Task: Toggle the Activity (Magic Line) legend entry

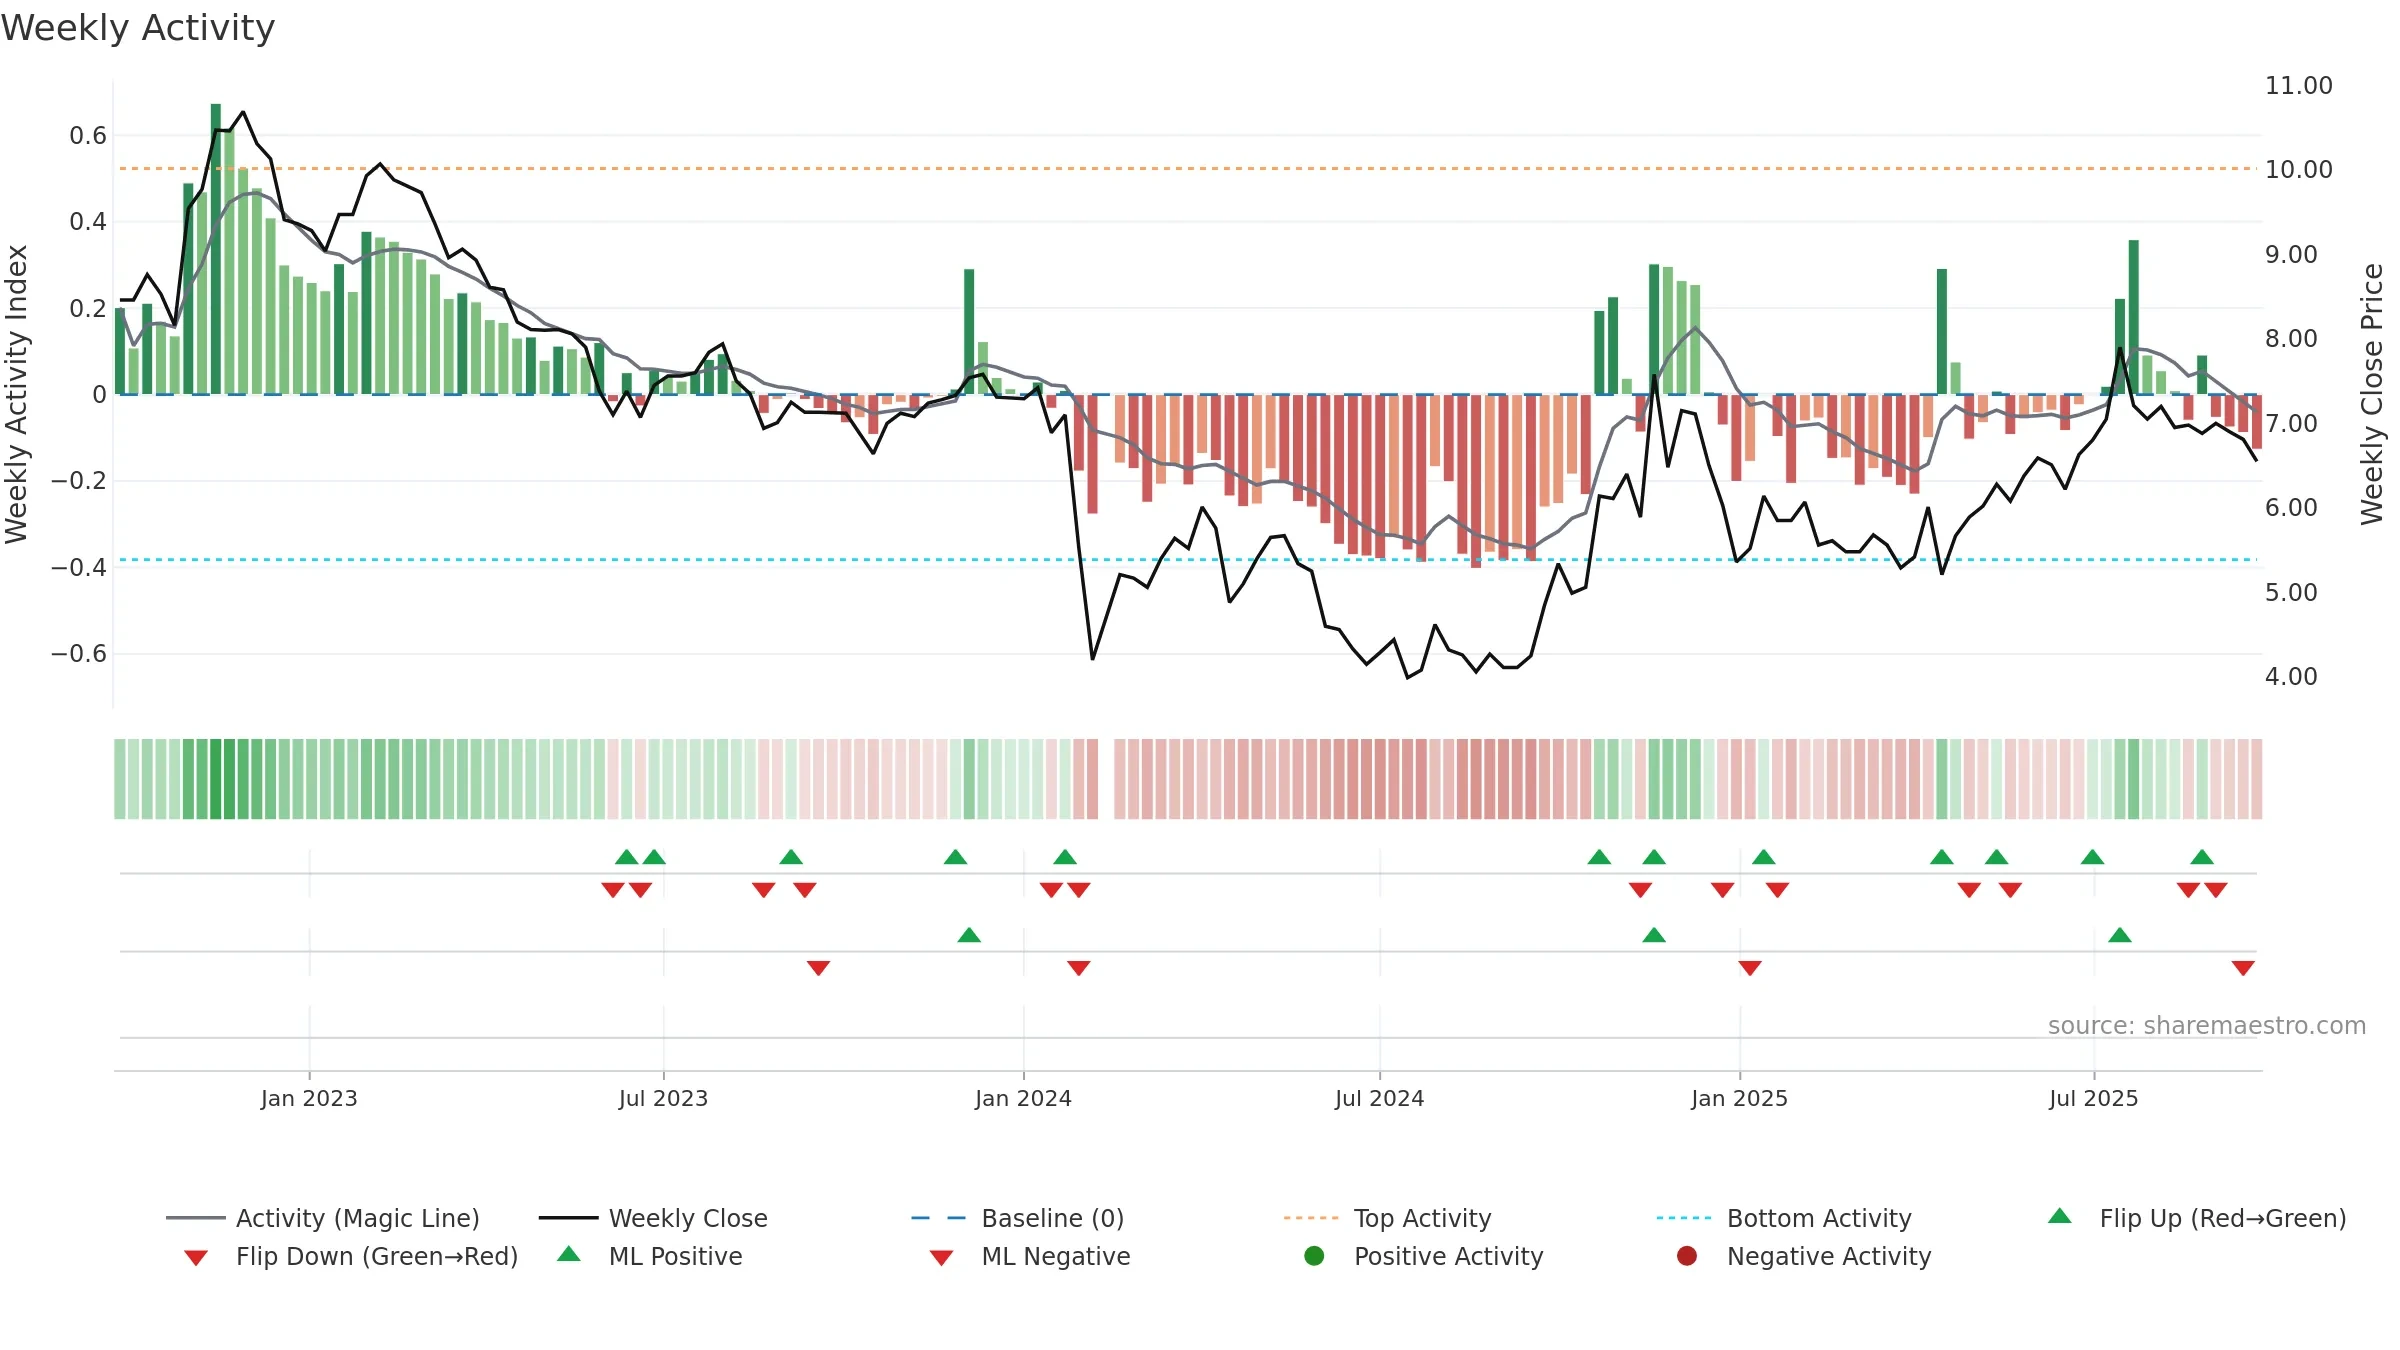Action: (x=323, y=1218)
